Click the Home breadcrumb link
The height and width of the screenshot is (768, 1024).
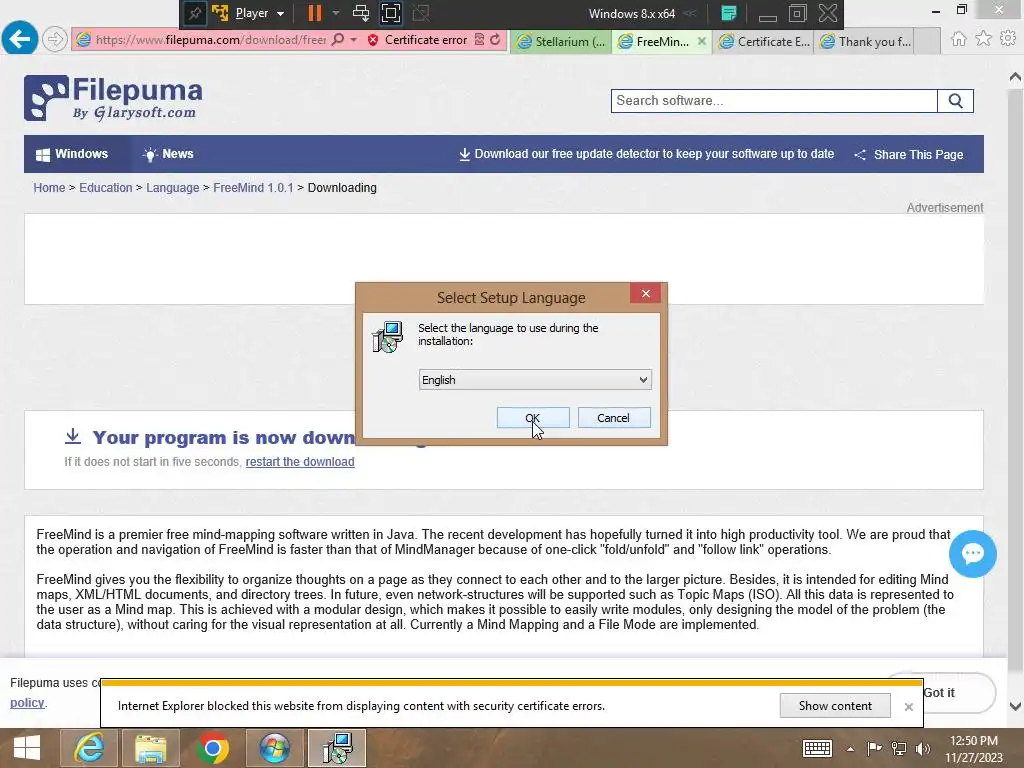[50, 187]
